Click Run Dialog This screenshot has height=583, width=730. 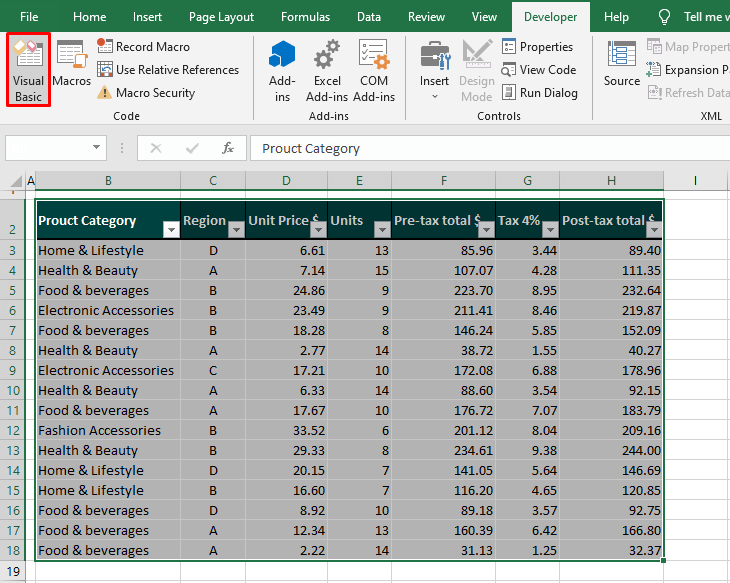(x=540, y=93)
